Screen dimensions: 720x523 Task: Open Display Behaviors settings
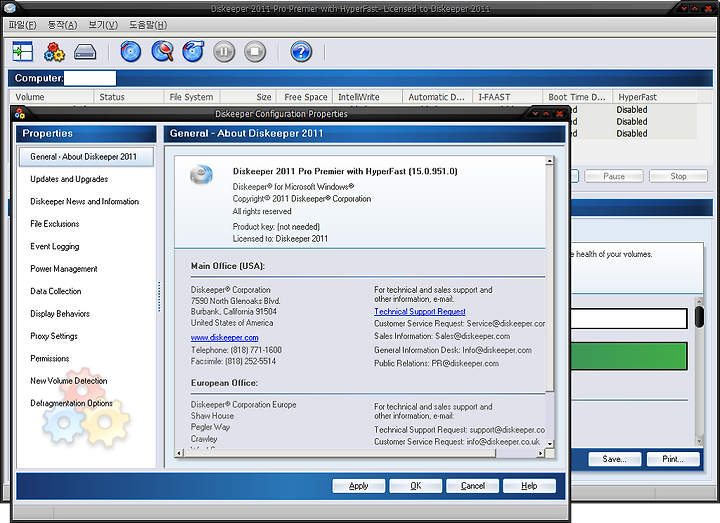[60, 314]
